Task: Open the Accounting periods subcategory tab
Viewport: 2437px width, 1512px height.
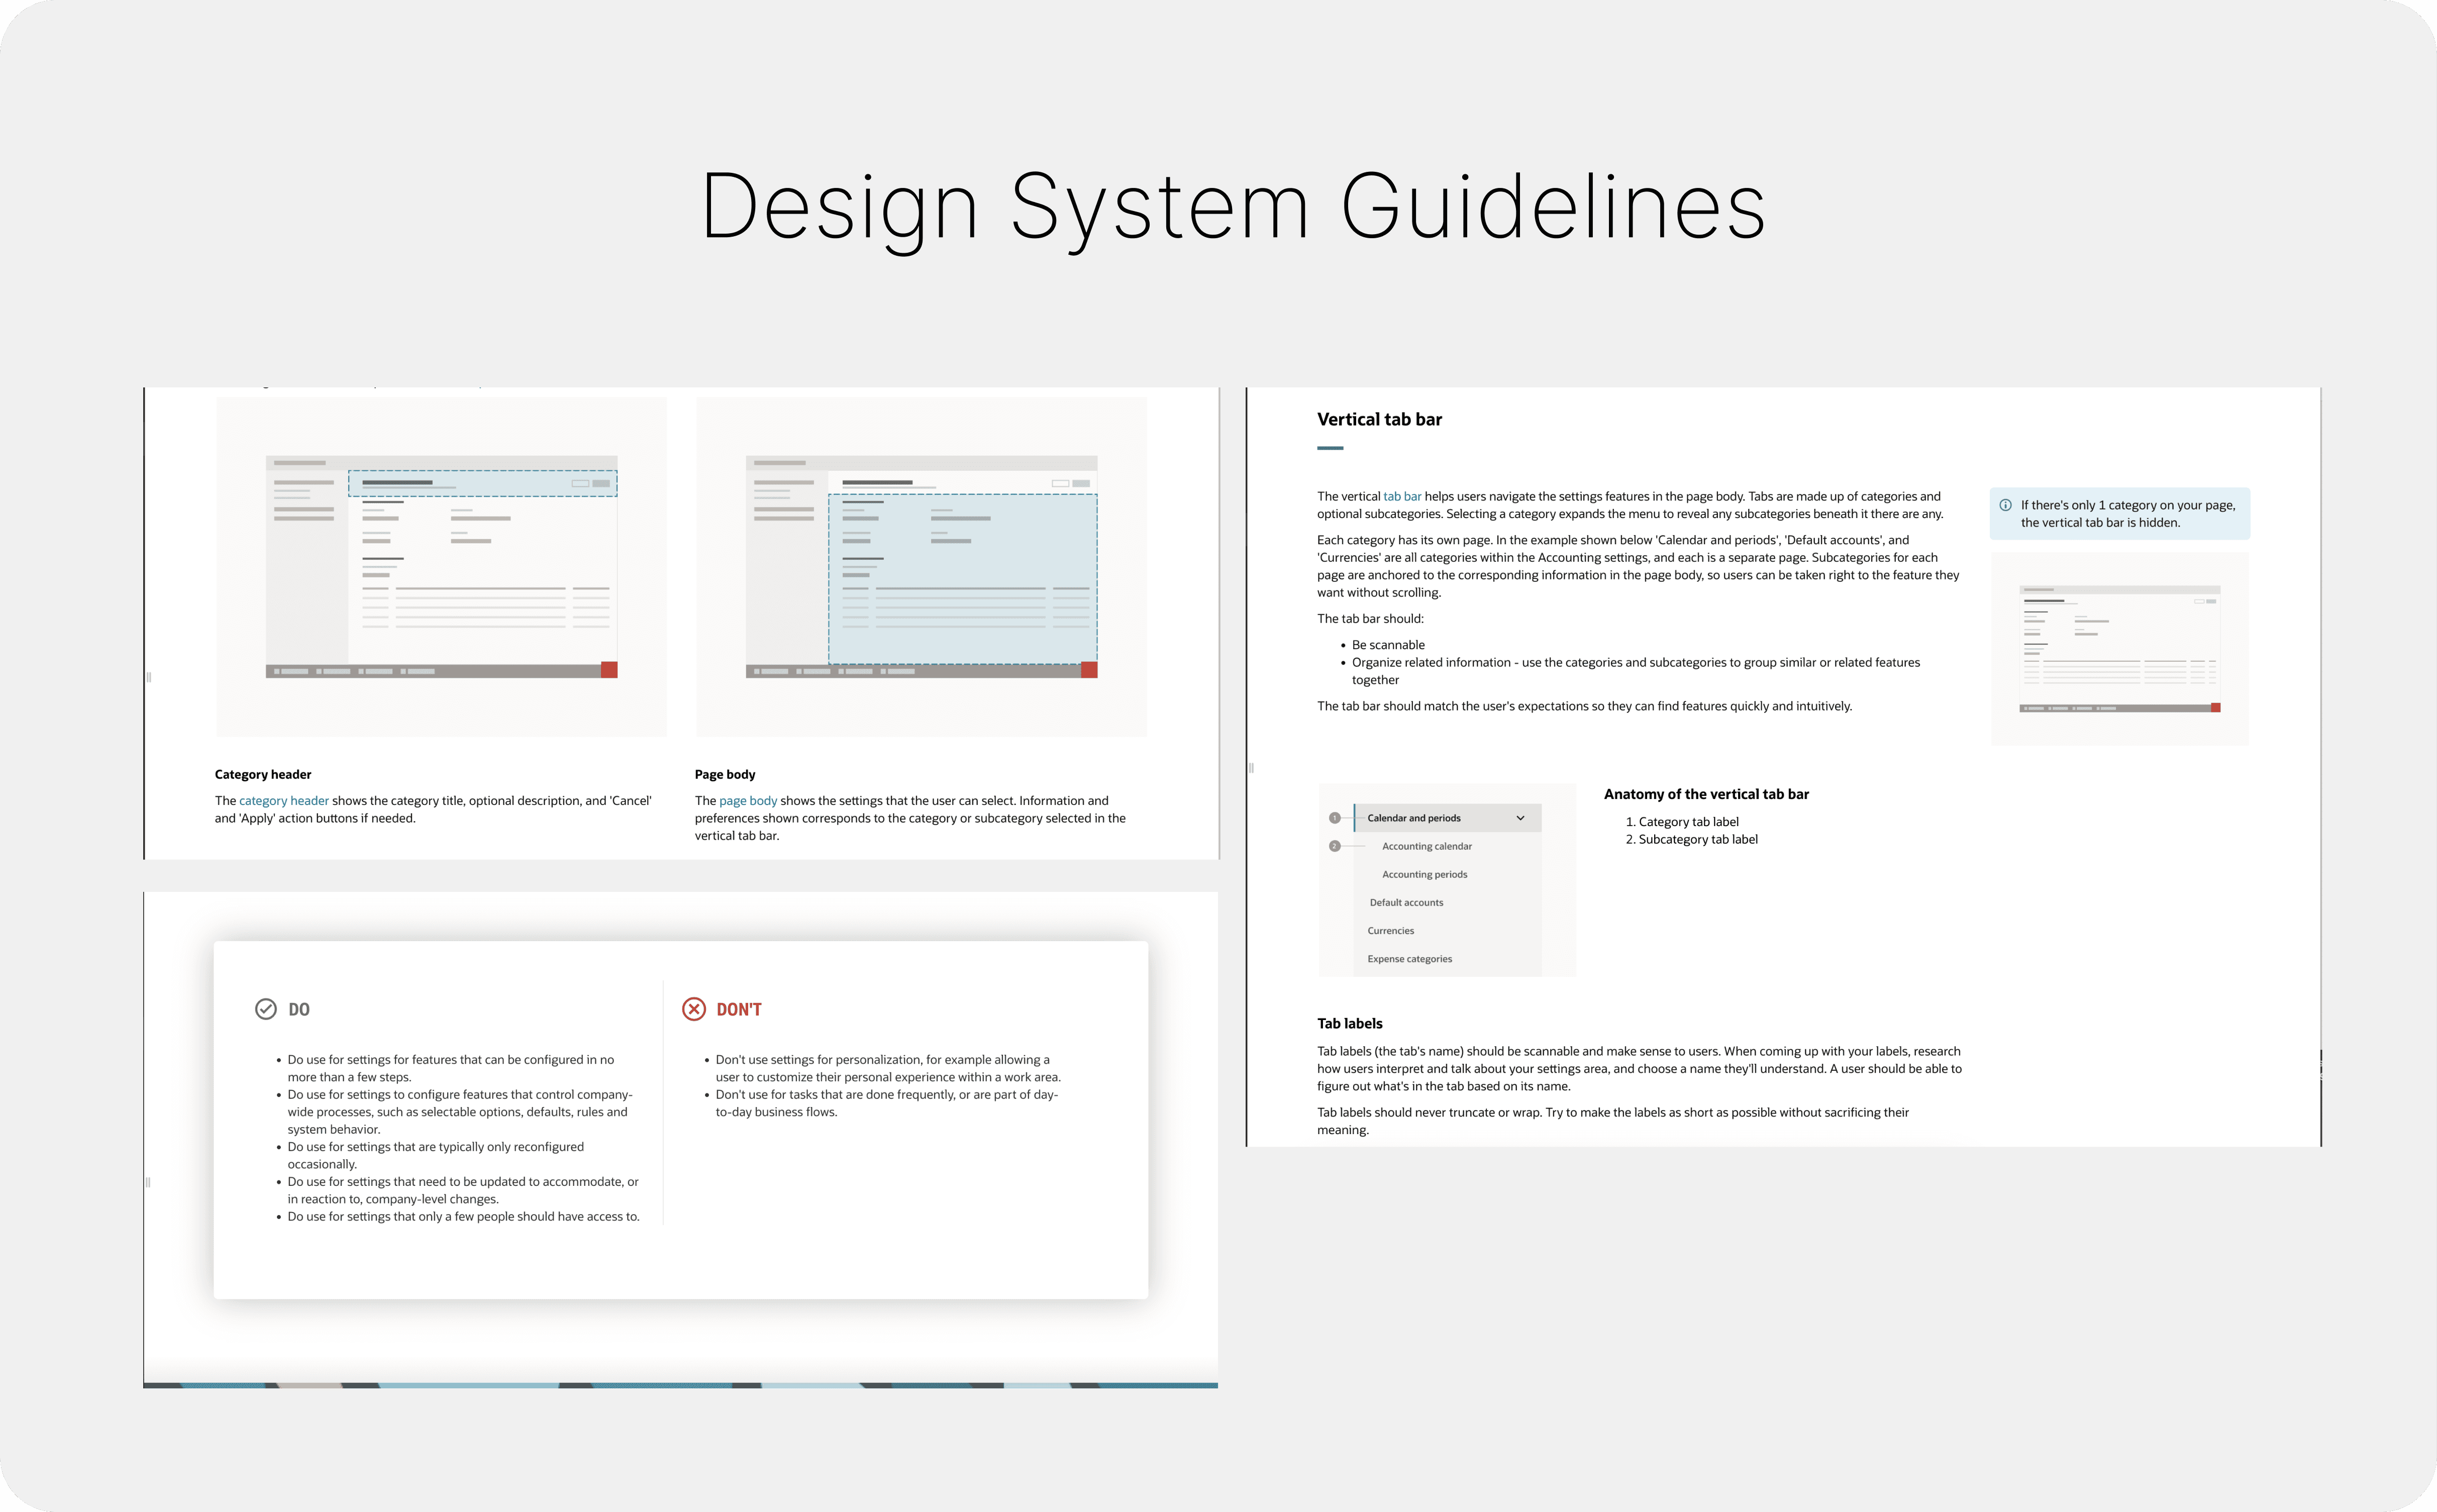Action: 1424,874
